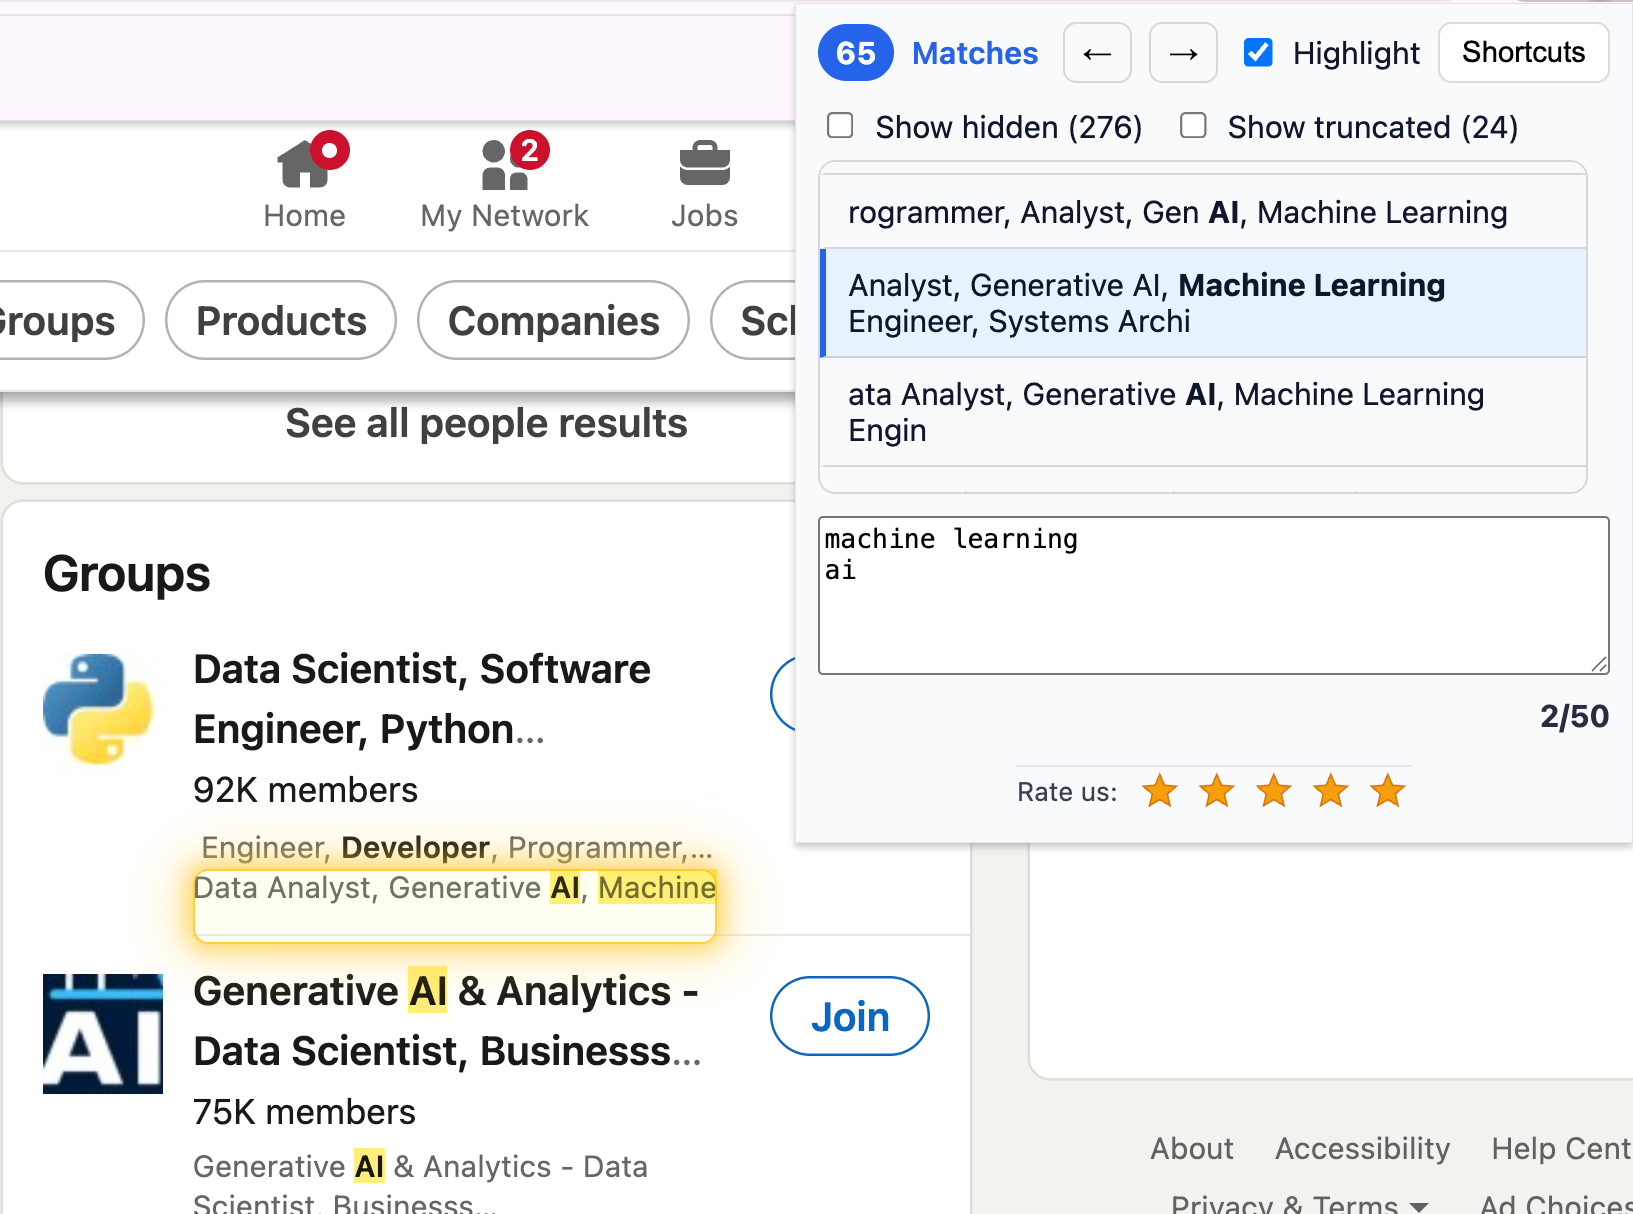Open the Shortcuts button
Viewport: 1633px width, 1214px height.
[x=1523, y=52]
